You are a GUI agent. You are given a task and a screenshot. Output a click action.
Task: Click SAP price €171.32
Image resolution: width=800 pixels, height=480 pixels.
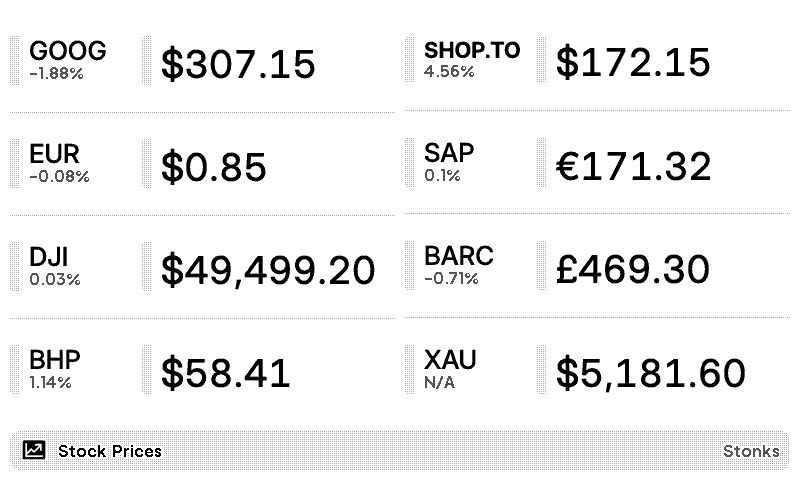pyautogui.click(x=633, y=166)
